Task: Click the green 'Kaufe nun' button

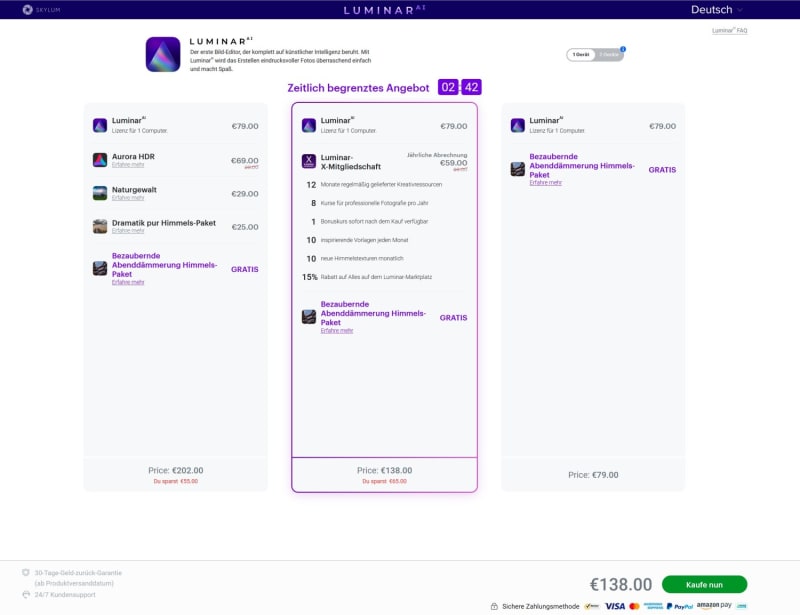Action: [x=704, y=584]
